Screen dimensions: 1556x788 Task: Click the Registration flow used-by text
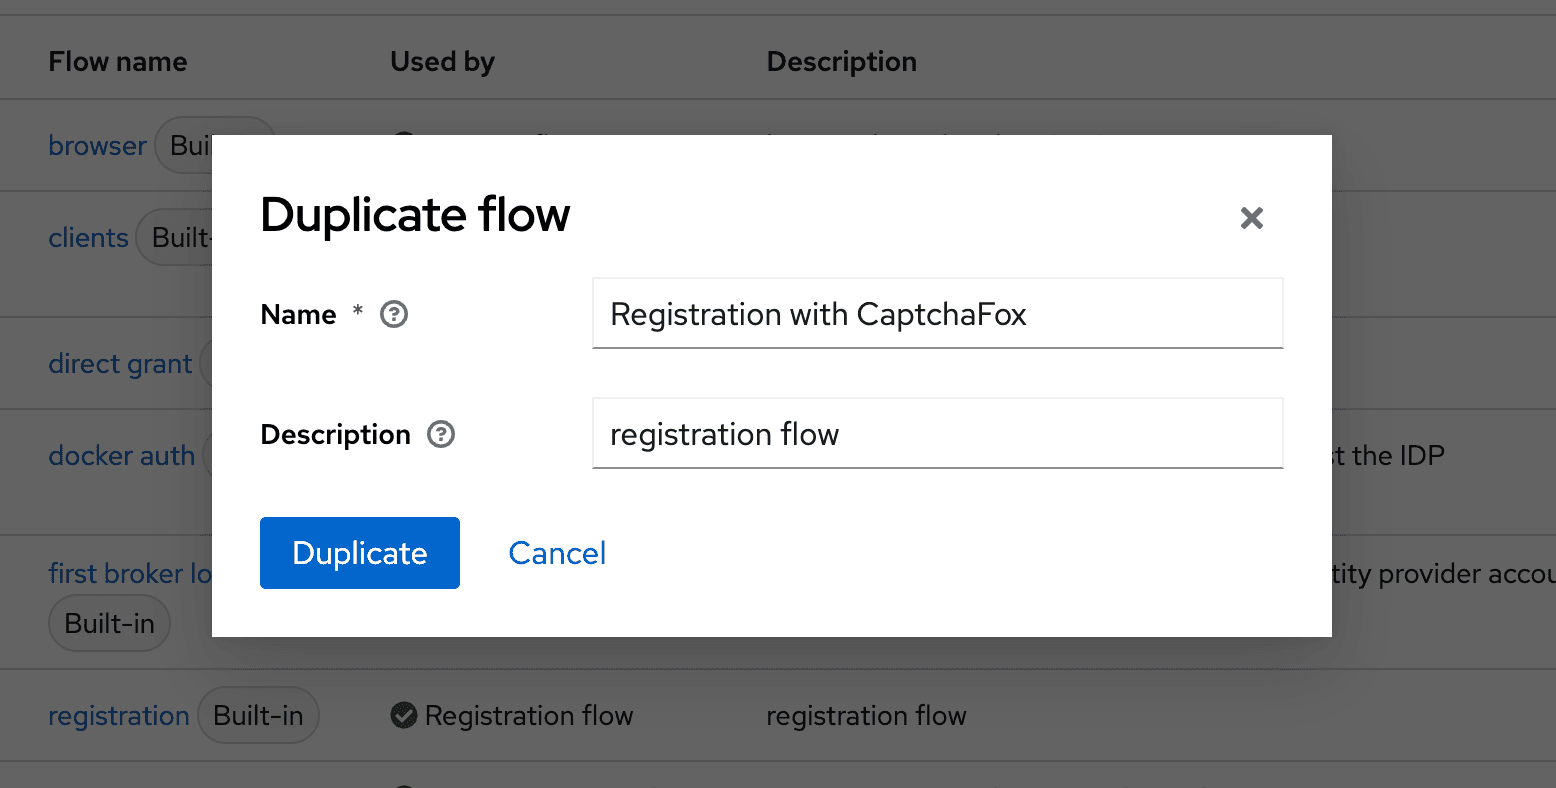pyautogui.click(x=529, y=715)
